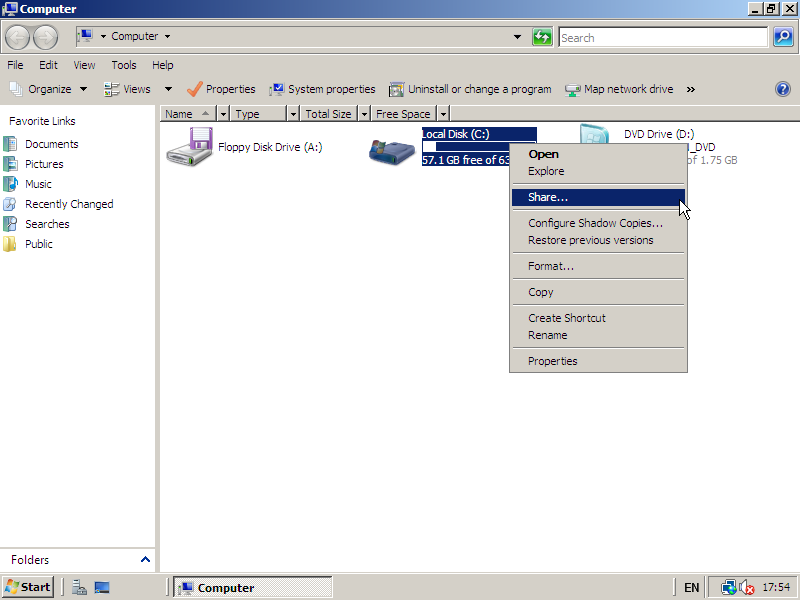Expand the Views dropdown arrow
This screenshot has width=800, height=600.
click(x=168, y=89)
